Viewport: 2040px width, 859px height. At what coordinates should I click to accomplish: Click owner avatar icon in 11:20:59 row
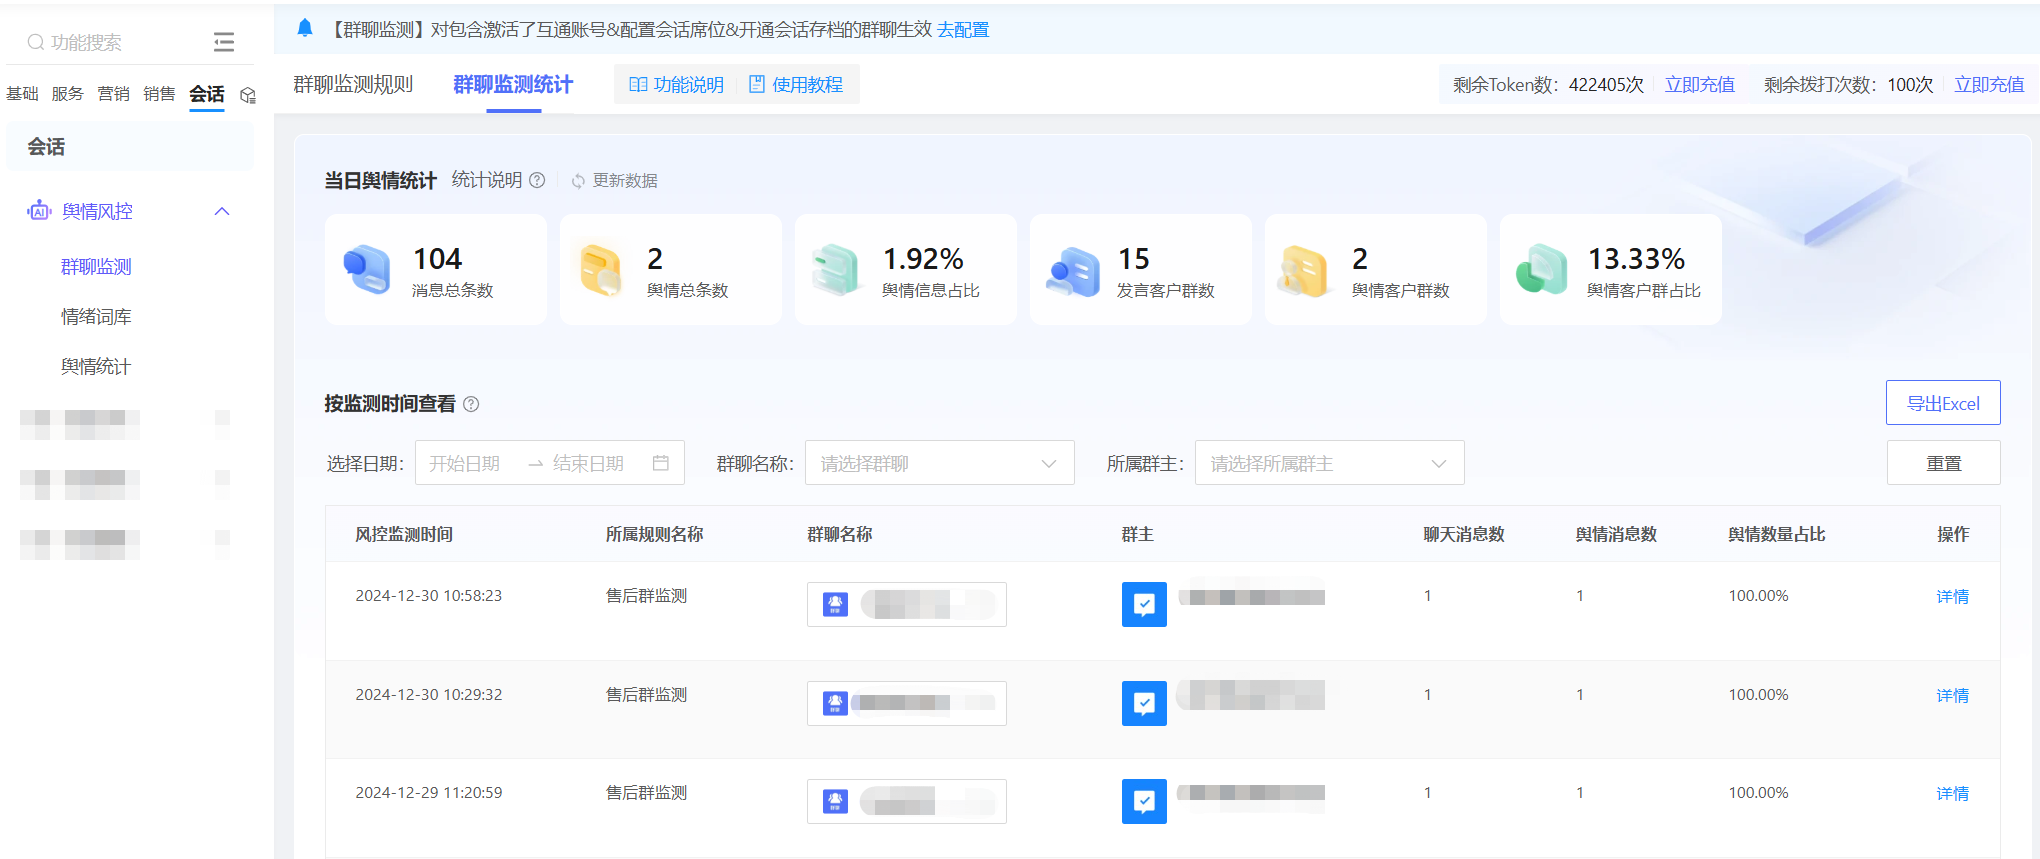(x=1144, y=801)
